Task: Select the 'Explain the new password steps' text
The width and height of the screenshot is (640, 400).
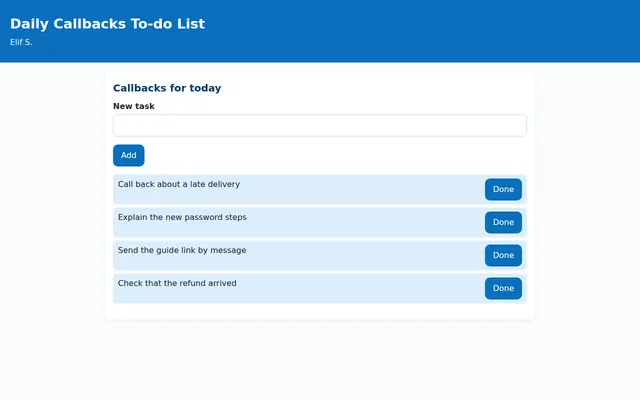Action: (182, 218)
